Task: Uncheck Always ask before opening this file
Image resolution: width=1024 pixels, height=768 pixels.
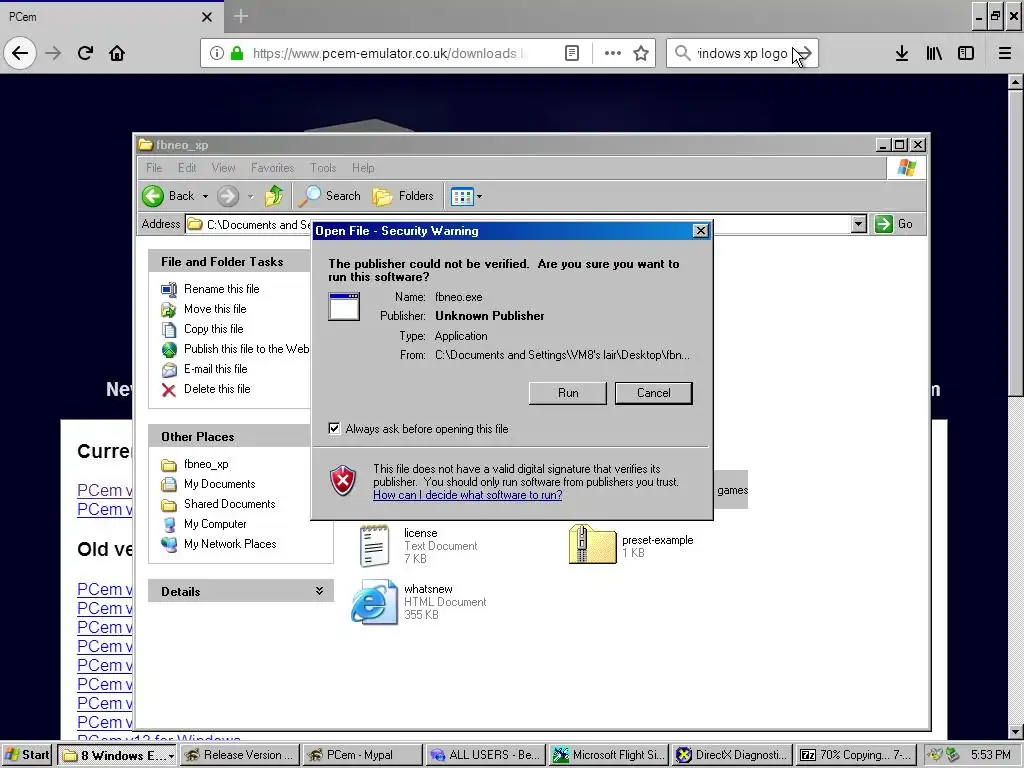Action: pyautogui.click(x=334, y=428)
